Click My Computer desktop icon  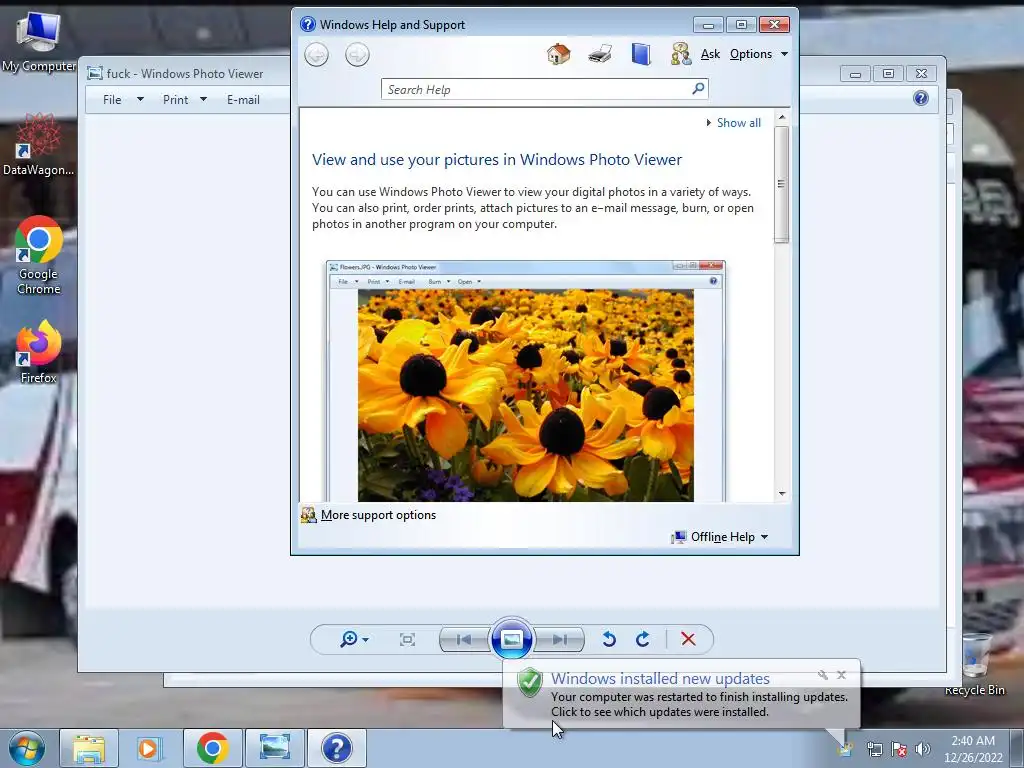(x=38, y=41)
